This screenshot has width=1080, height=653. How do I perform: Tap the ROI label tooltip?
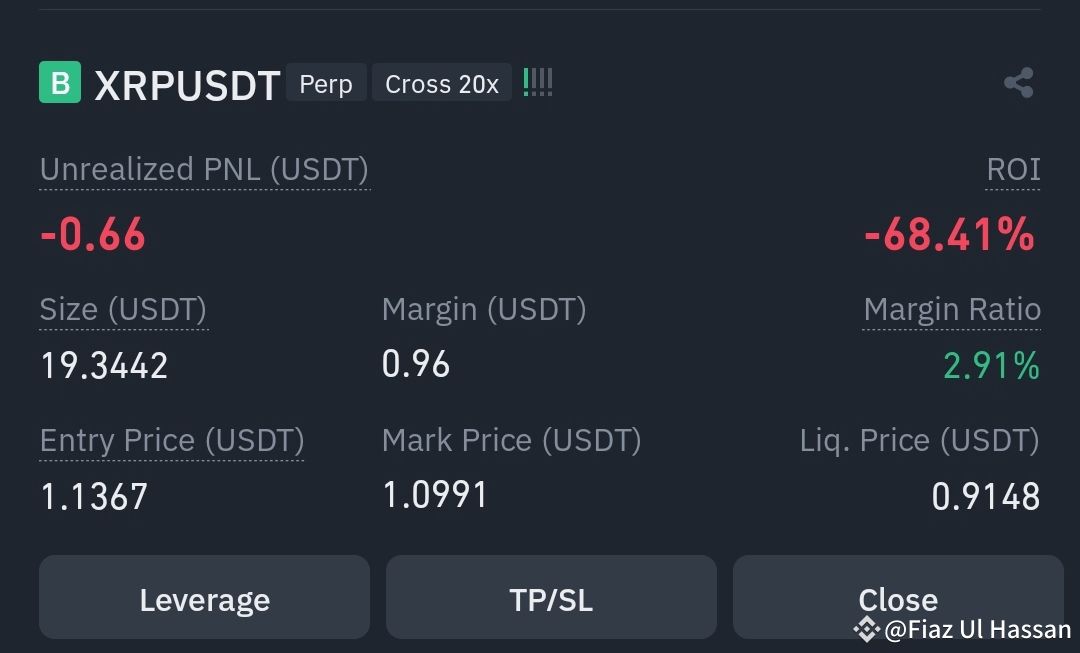point(1012,170)
